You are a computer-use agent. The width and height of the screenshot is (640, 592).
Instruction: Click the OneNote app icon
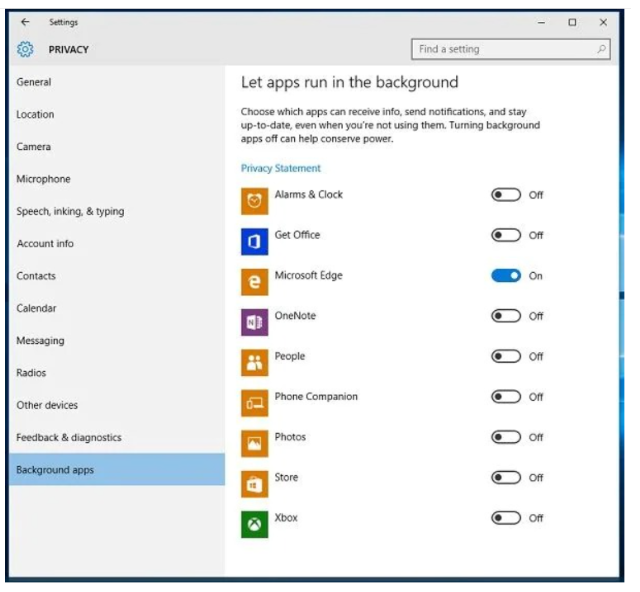[255, 322]
